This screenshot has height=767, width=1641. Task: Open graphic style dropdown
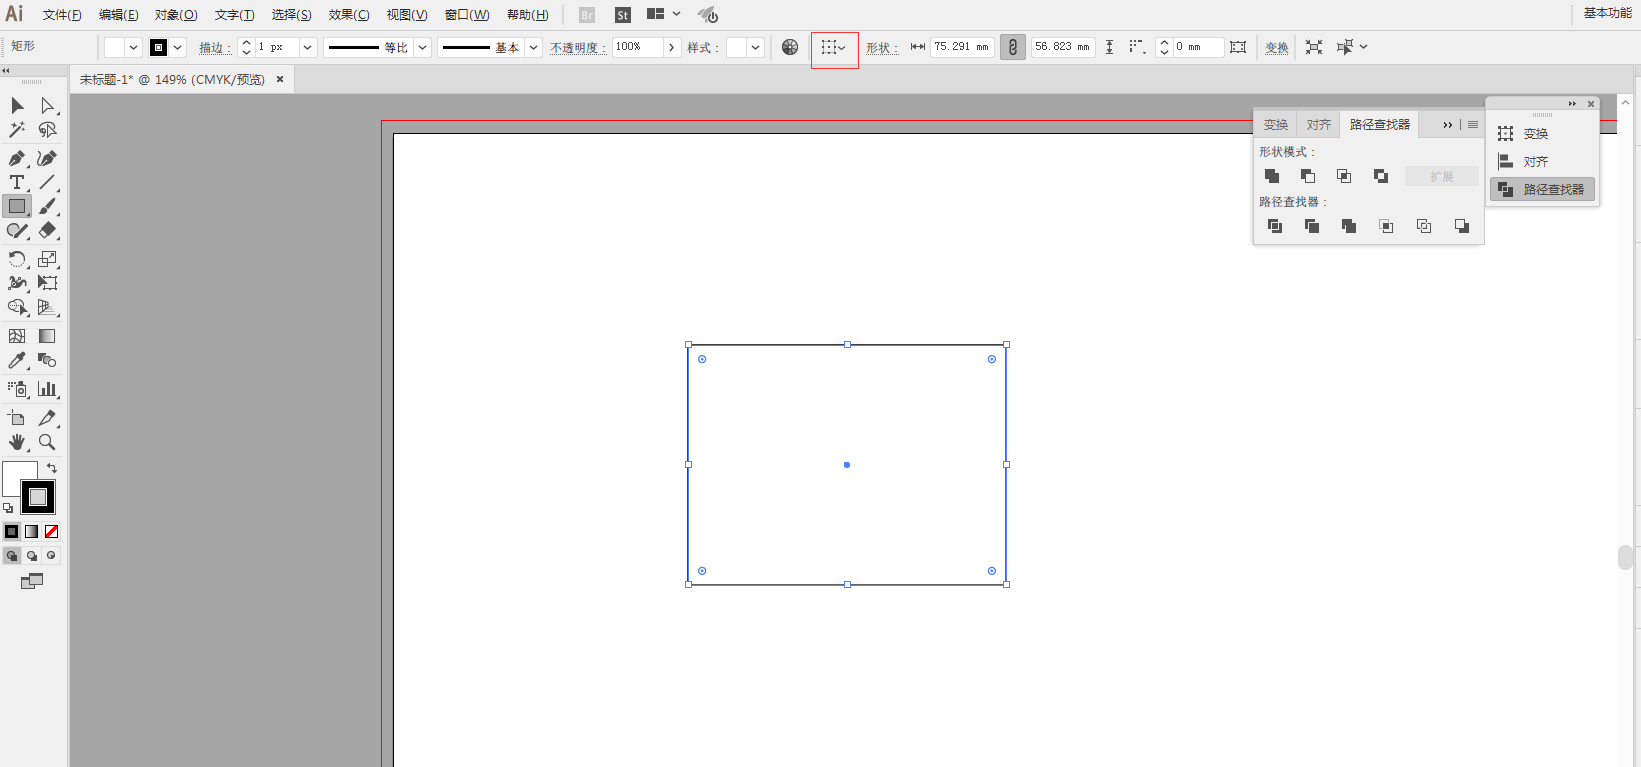click(x=756, y=47)
